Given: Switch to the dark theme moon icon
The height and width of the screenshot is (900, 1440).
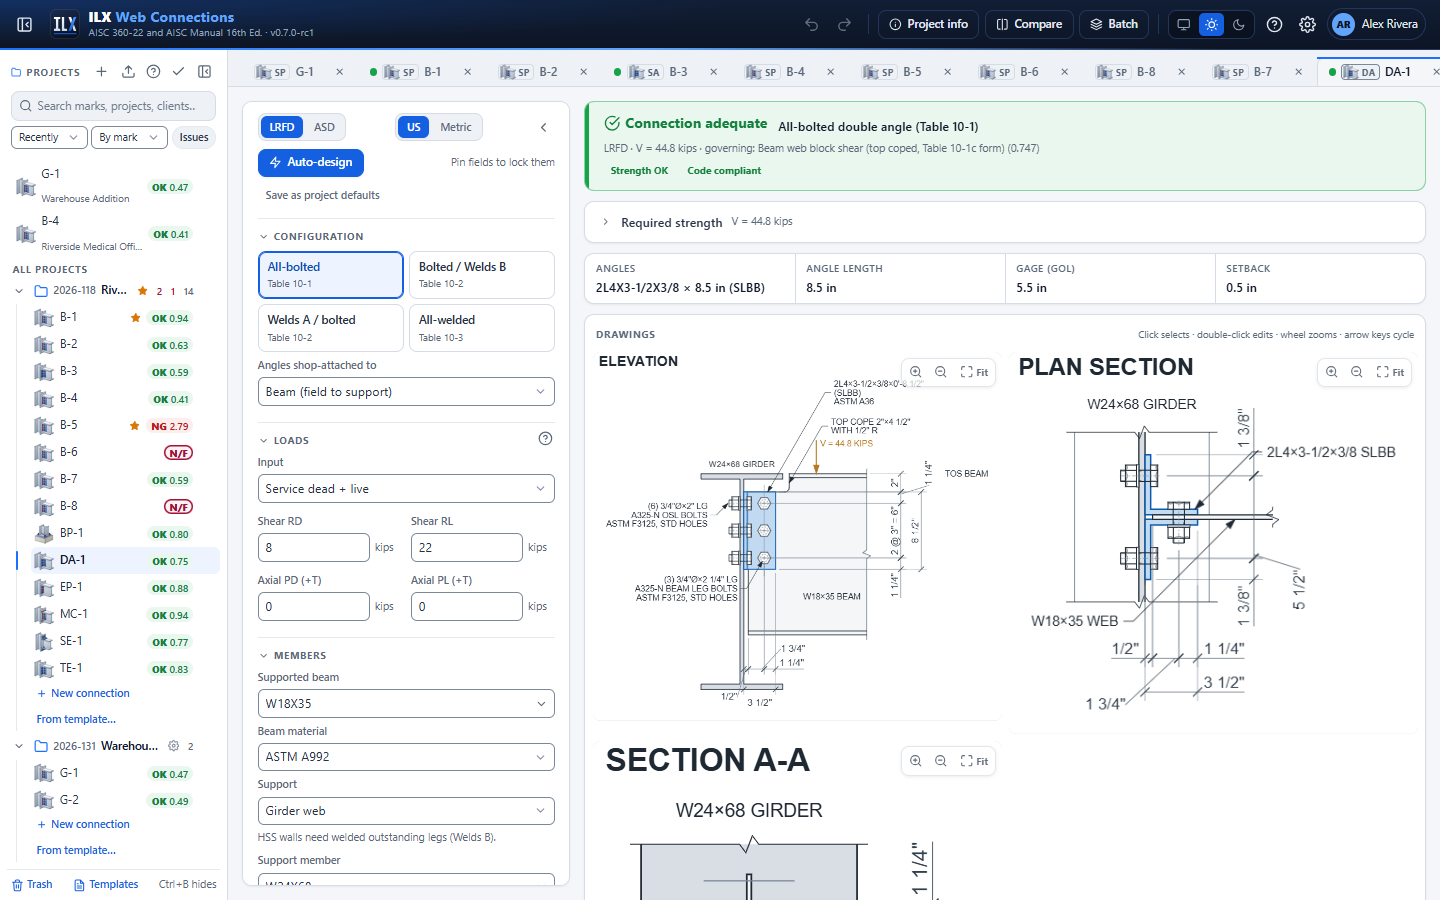Looking at the screenshot, I should [x=1239, y=24].
